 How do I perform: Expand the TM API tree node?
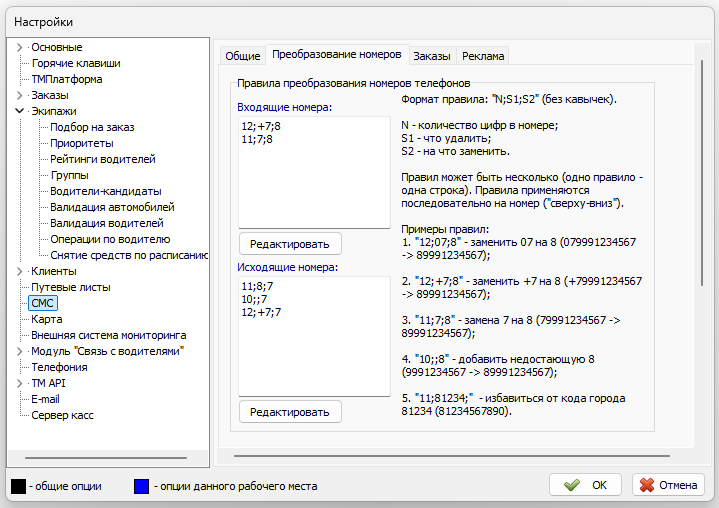[19, 383]
